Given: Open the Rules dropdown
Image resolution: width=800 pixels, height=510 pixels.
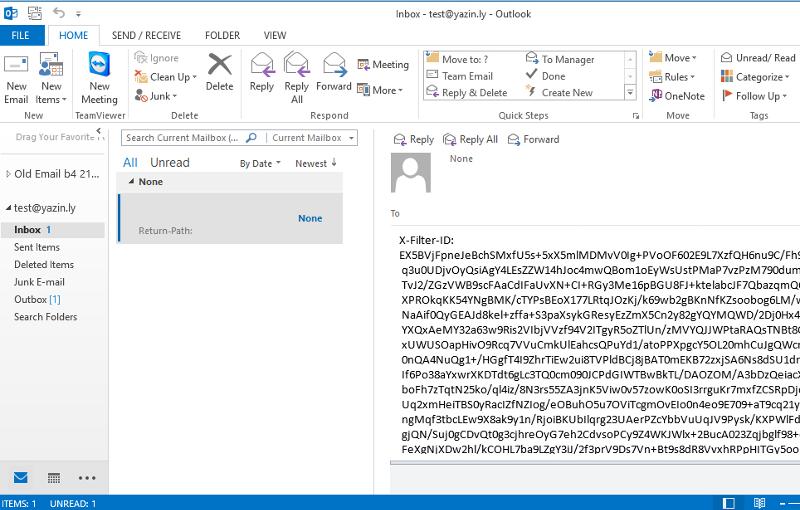Looking at the screenshot, I should click(672, 77).
